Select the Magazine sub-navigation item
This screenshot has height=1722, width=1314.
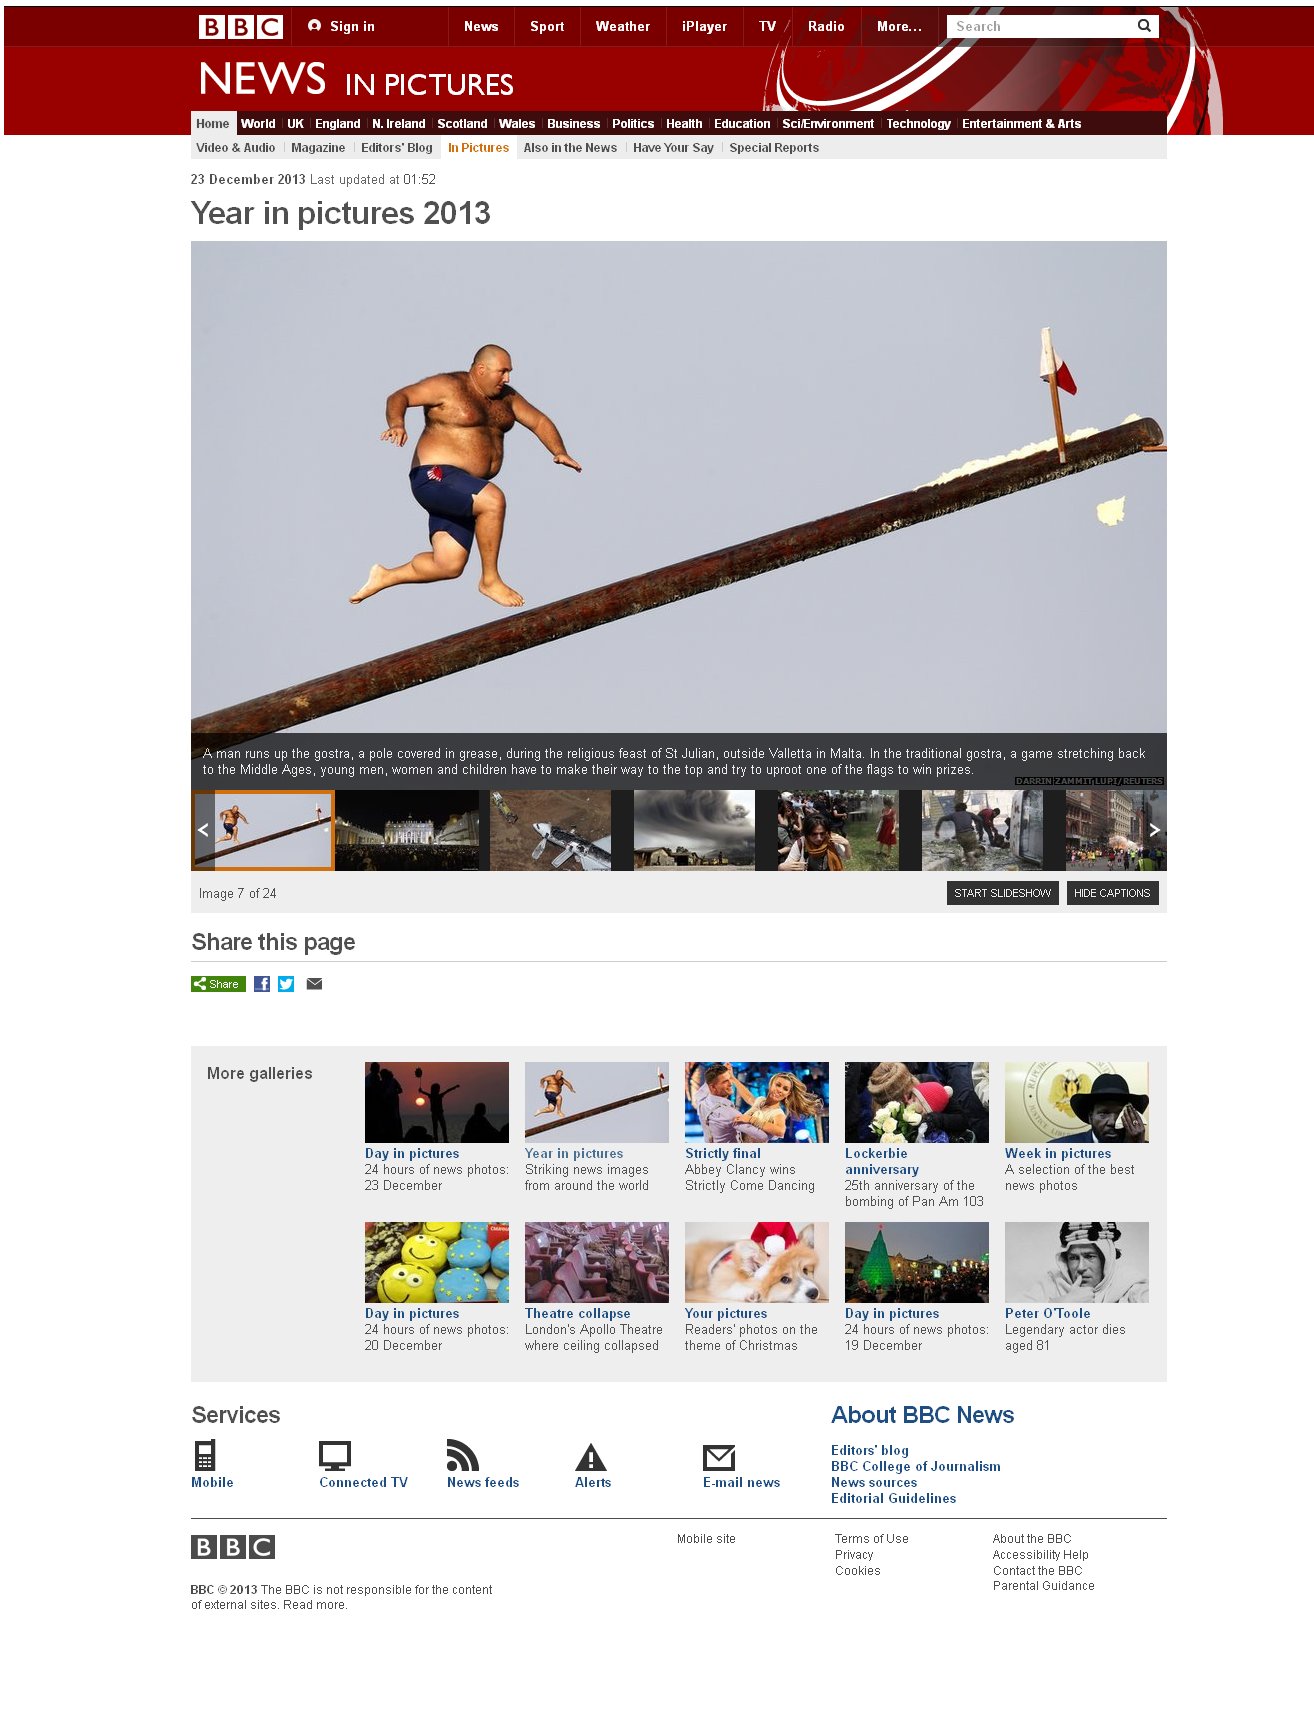318,148
